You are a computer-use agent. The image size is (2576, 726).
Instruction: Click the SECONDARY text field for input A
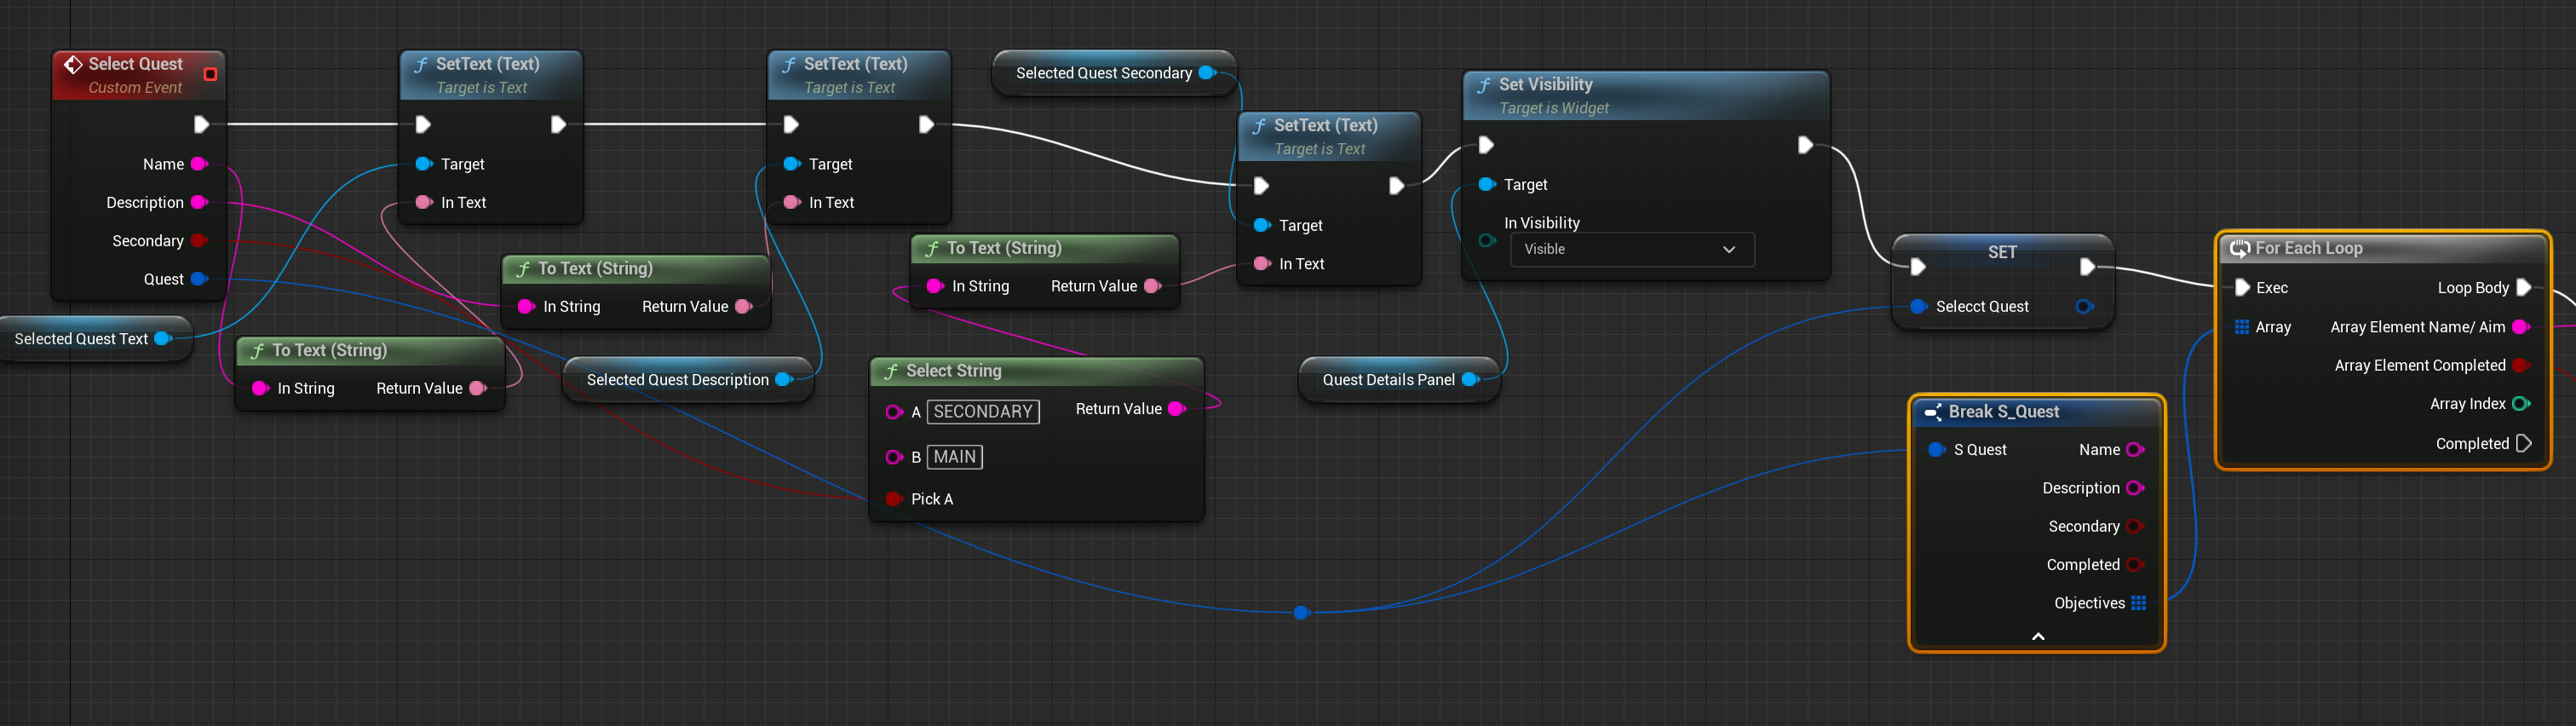click(983, 412)
